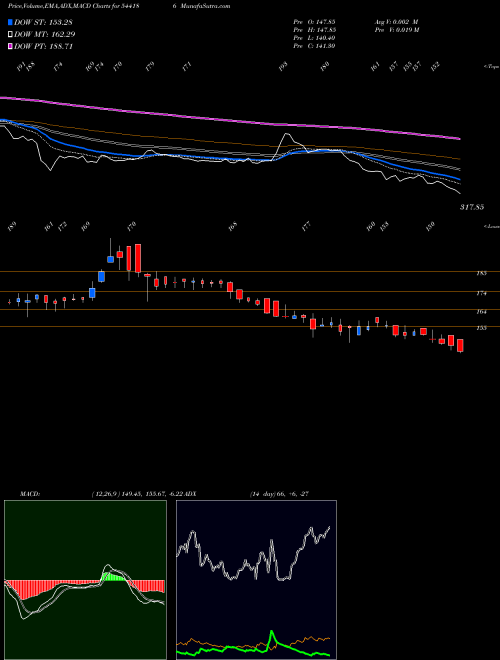Click the 177 low label above candles
The width and height of the screenshot is (500, 660).
point(306,226)
